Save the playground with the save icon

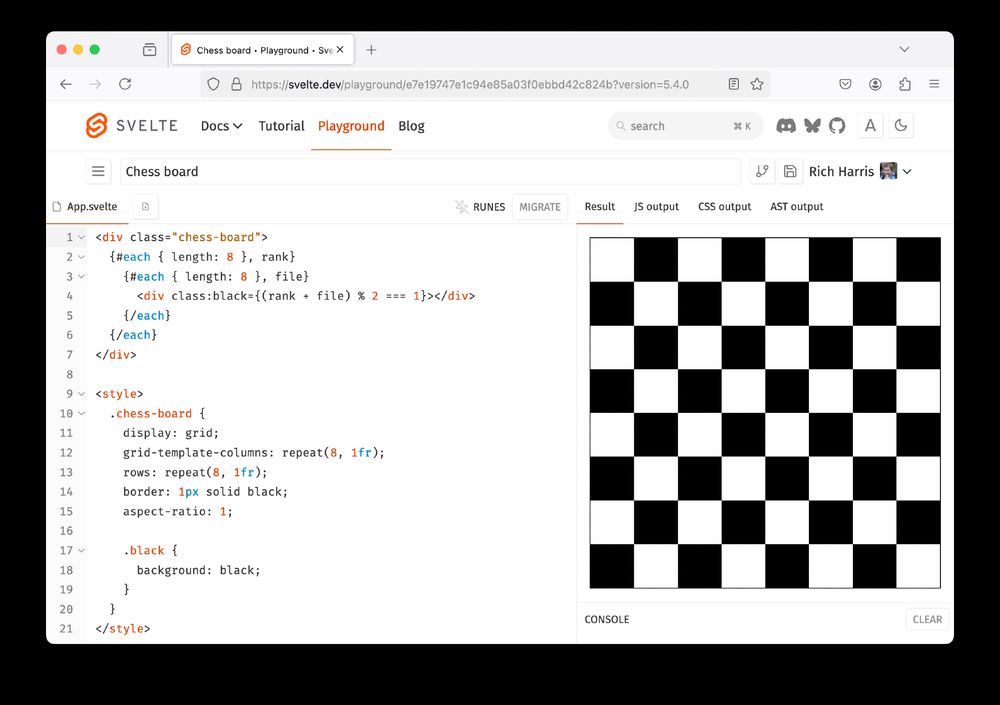[790, 171]
